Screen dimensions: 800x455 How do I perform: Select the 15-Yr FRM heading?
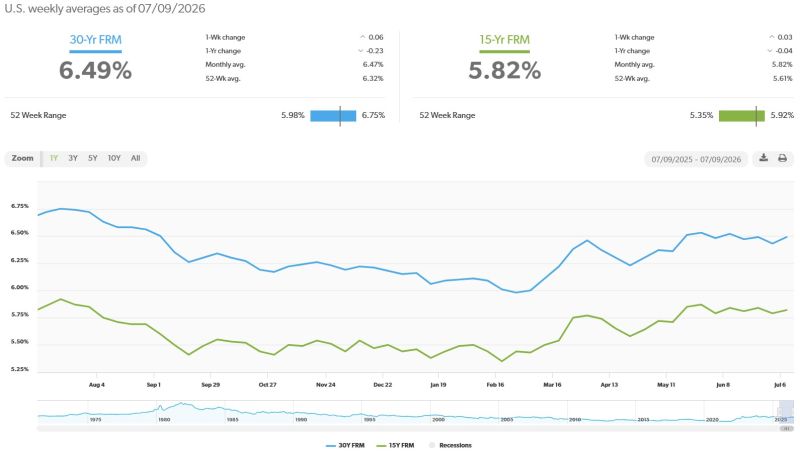(504, 40)
